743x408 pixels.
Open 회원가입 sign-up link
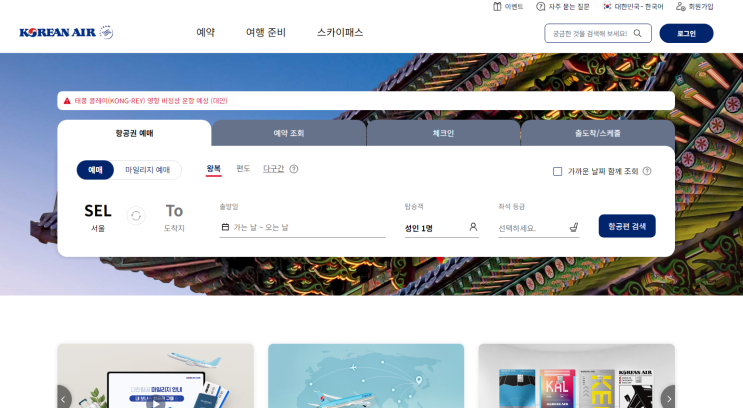click(694, 7)
